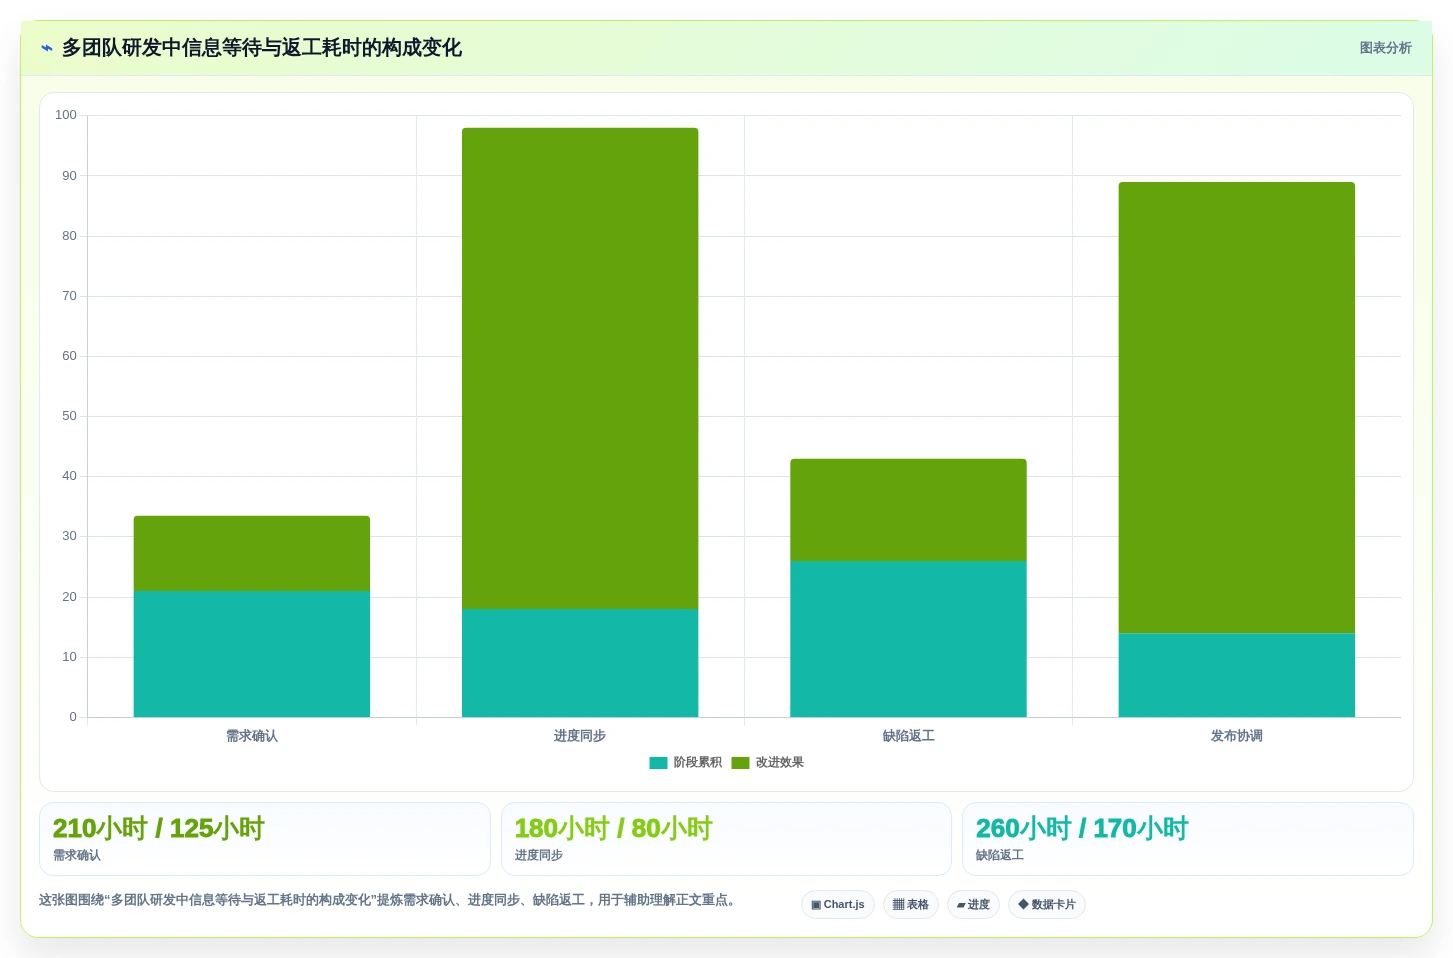Click the 发布协调 x-axis label
1453x958 pixels.
[1237, 736]
